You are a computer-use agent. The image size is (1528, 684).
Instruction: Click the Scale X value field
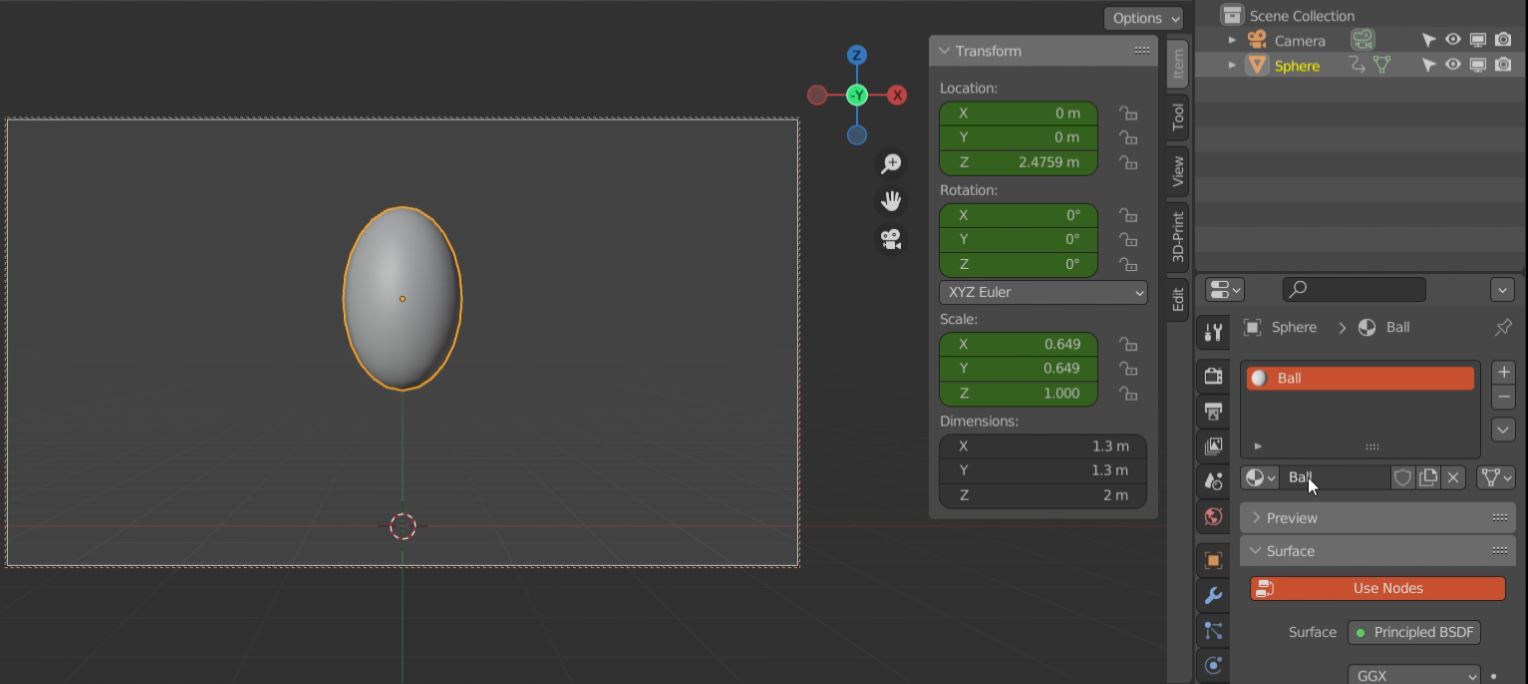coord(1018,344)
